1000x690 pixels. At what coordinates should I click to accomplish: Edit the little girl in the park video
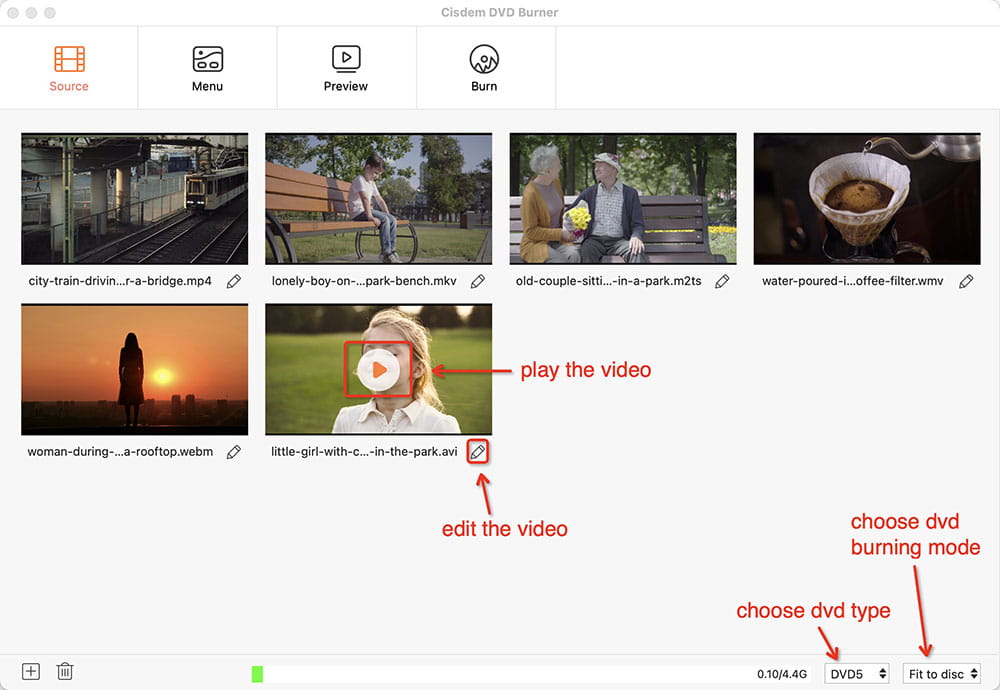point(478,452)
